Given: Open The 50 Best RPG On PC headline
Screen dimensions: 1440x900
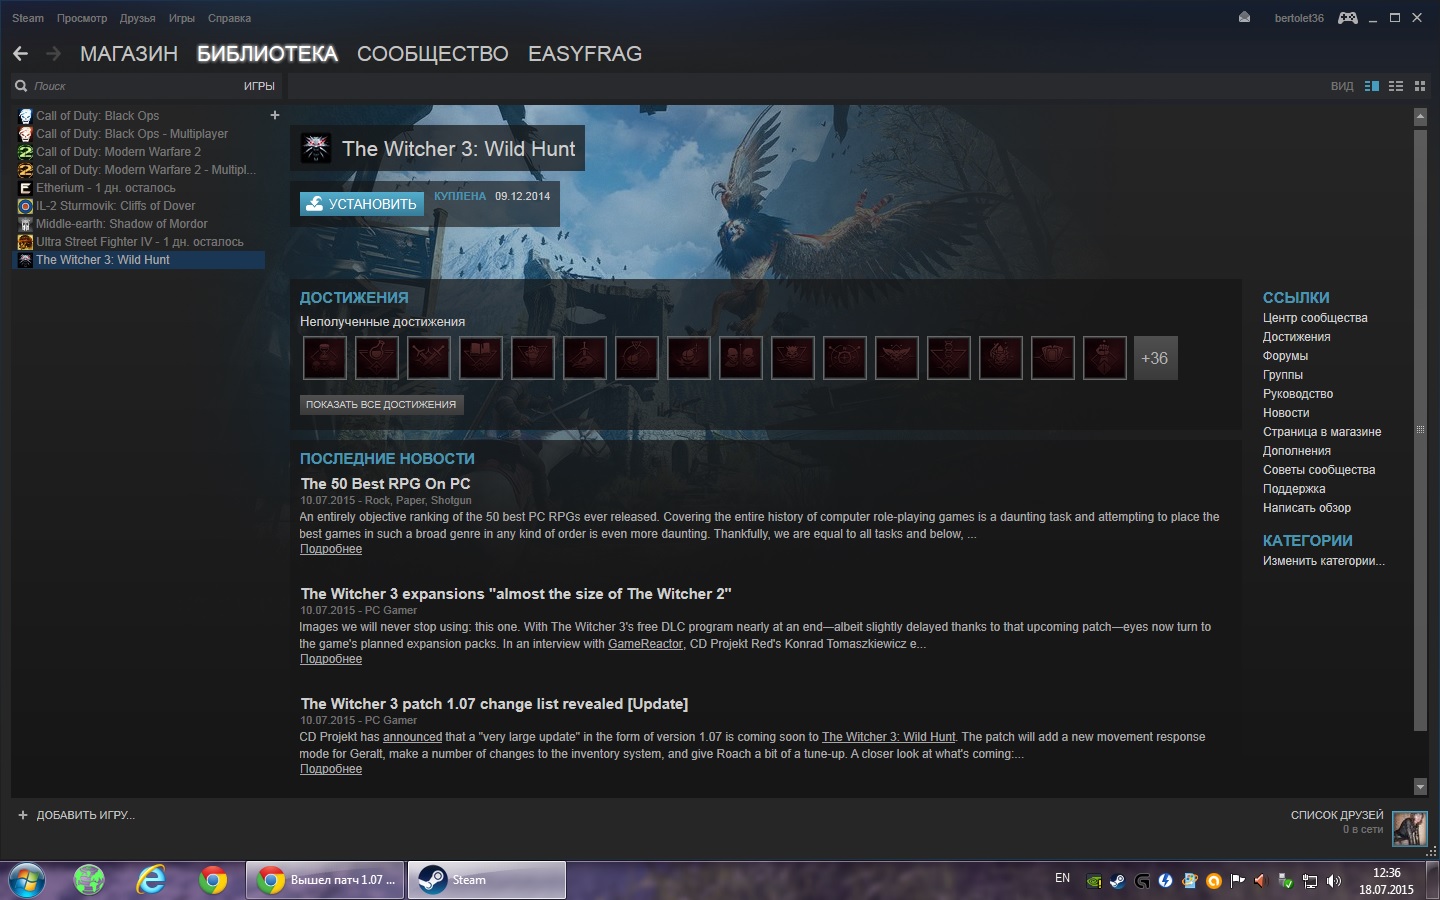Looking at the screenshot, I should click(x=385, y=484).
